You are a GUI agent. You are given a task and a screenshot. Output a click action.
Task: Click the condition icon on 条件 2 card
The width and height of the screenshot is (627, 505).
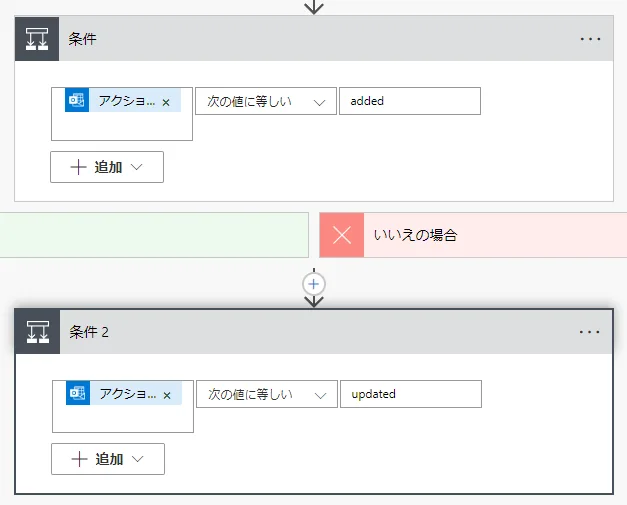[x=38, y=332]
